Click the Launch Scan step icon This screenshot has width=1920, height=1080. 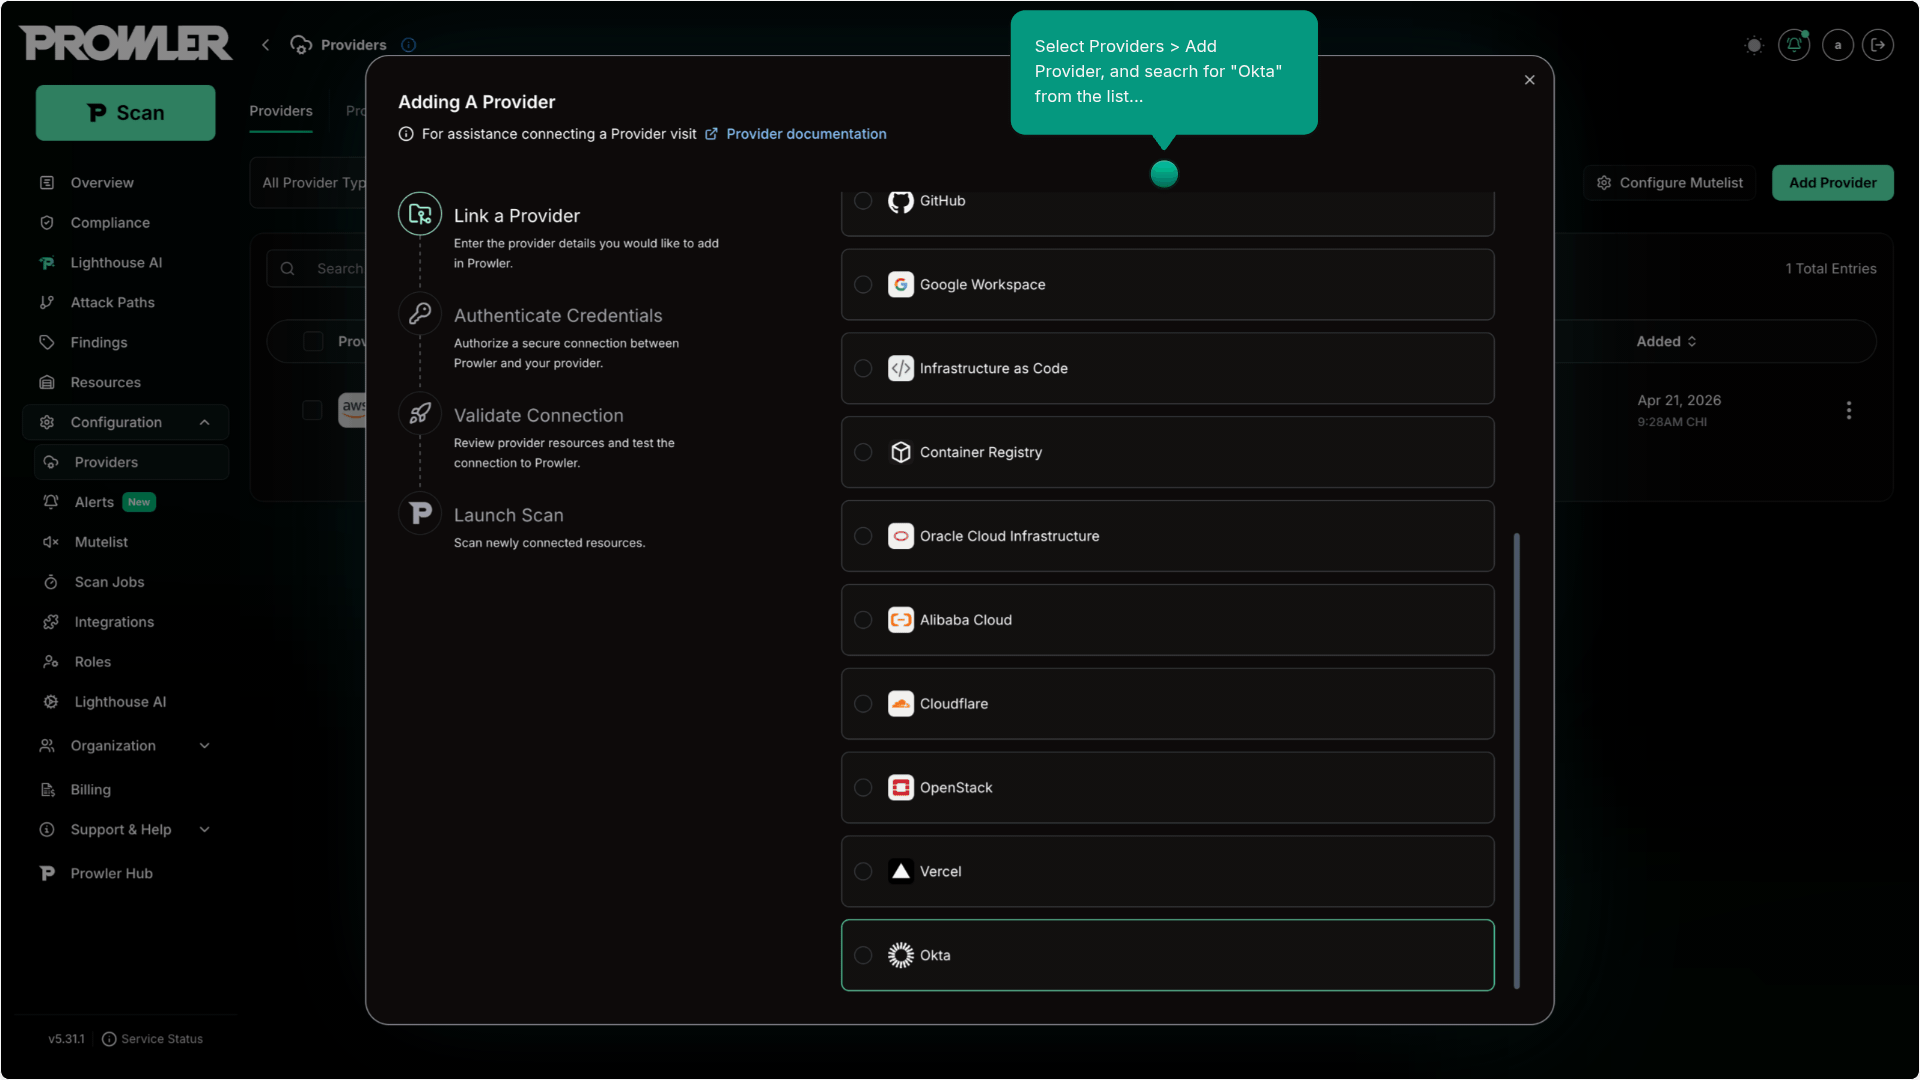click(420, 514)
